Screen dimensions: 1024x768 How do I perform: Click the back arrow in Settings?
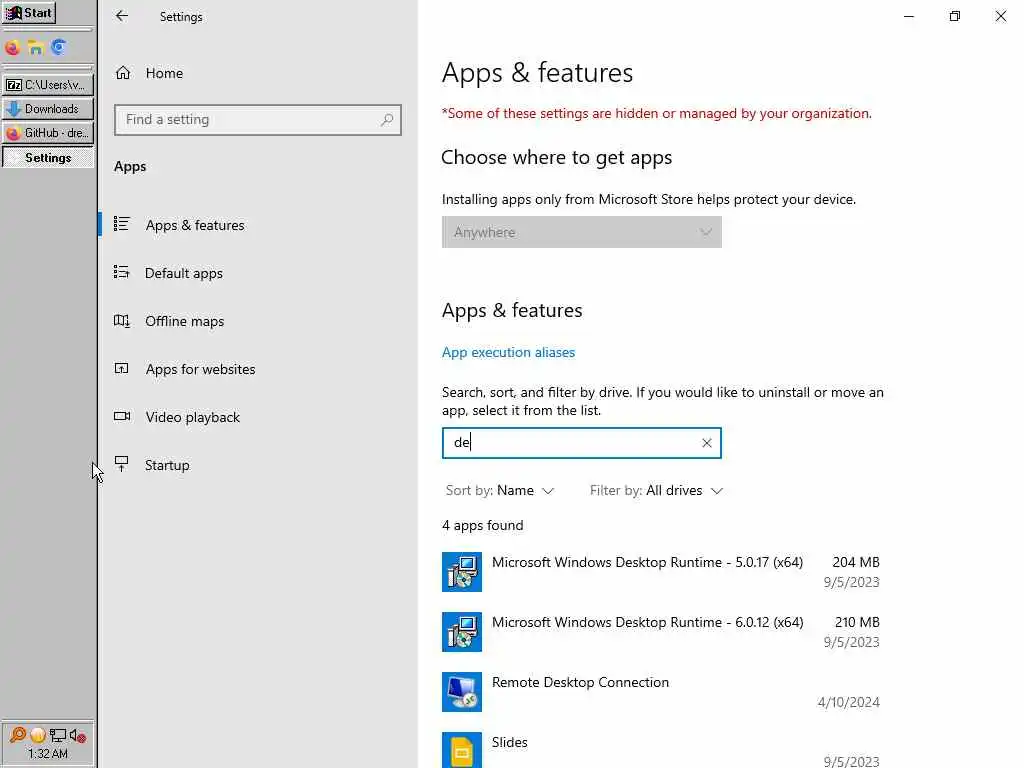(122, 16)
